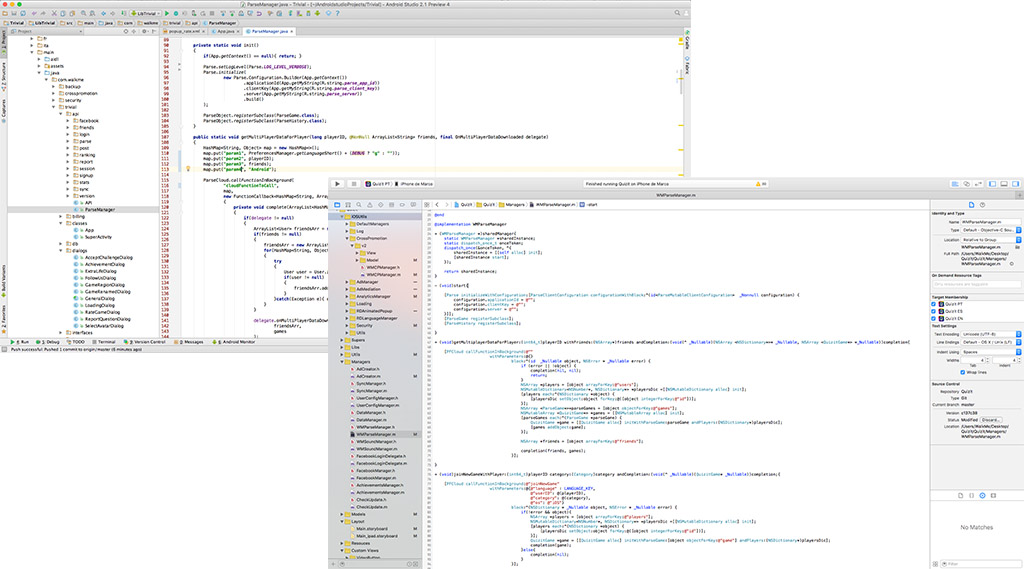
Task: Toggle the QuizIt PT target membership checkbox
Action: click(933, 304)
